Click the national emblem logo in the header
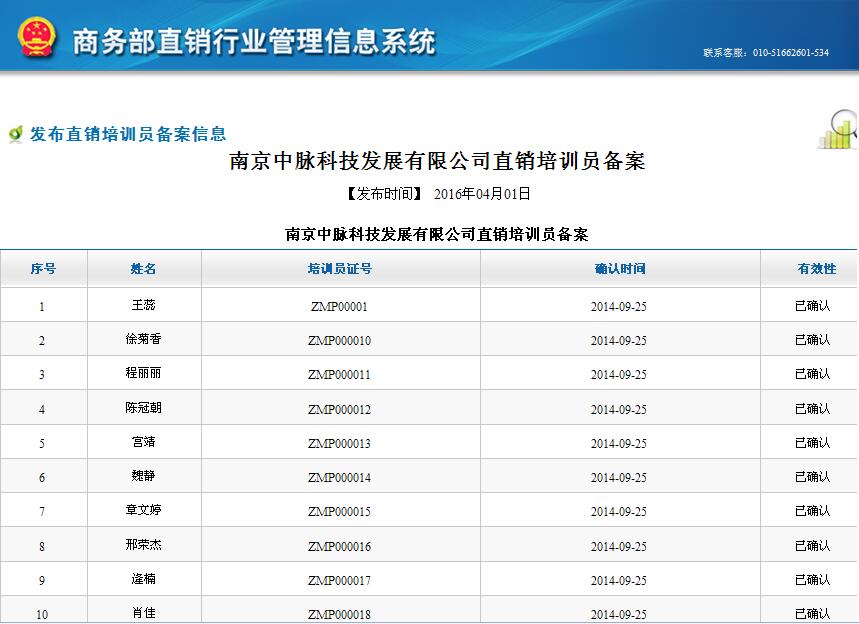 pos(36,37)
